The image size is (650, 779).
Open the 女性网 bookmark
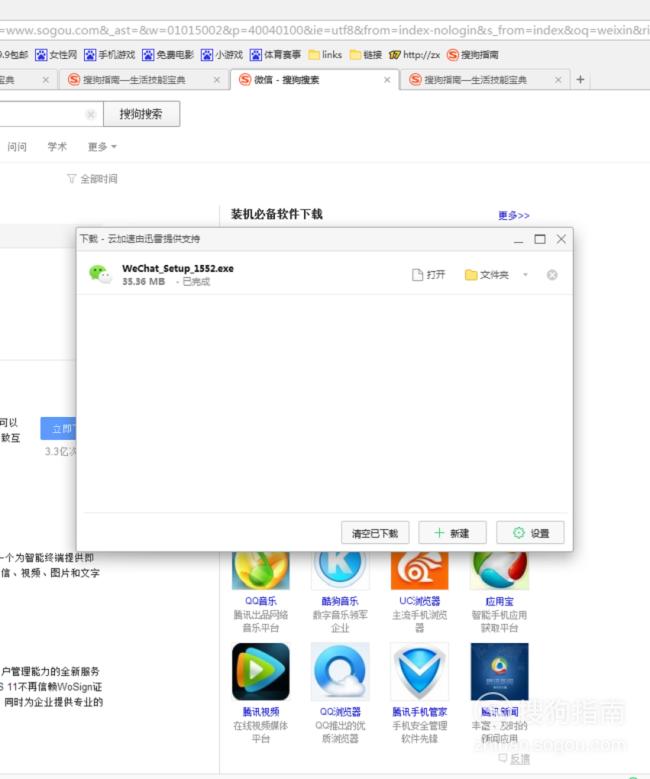pos(56,55)
